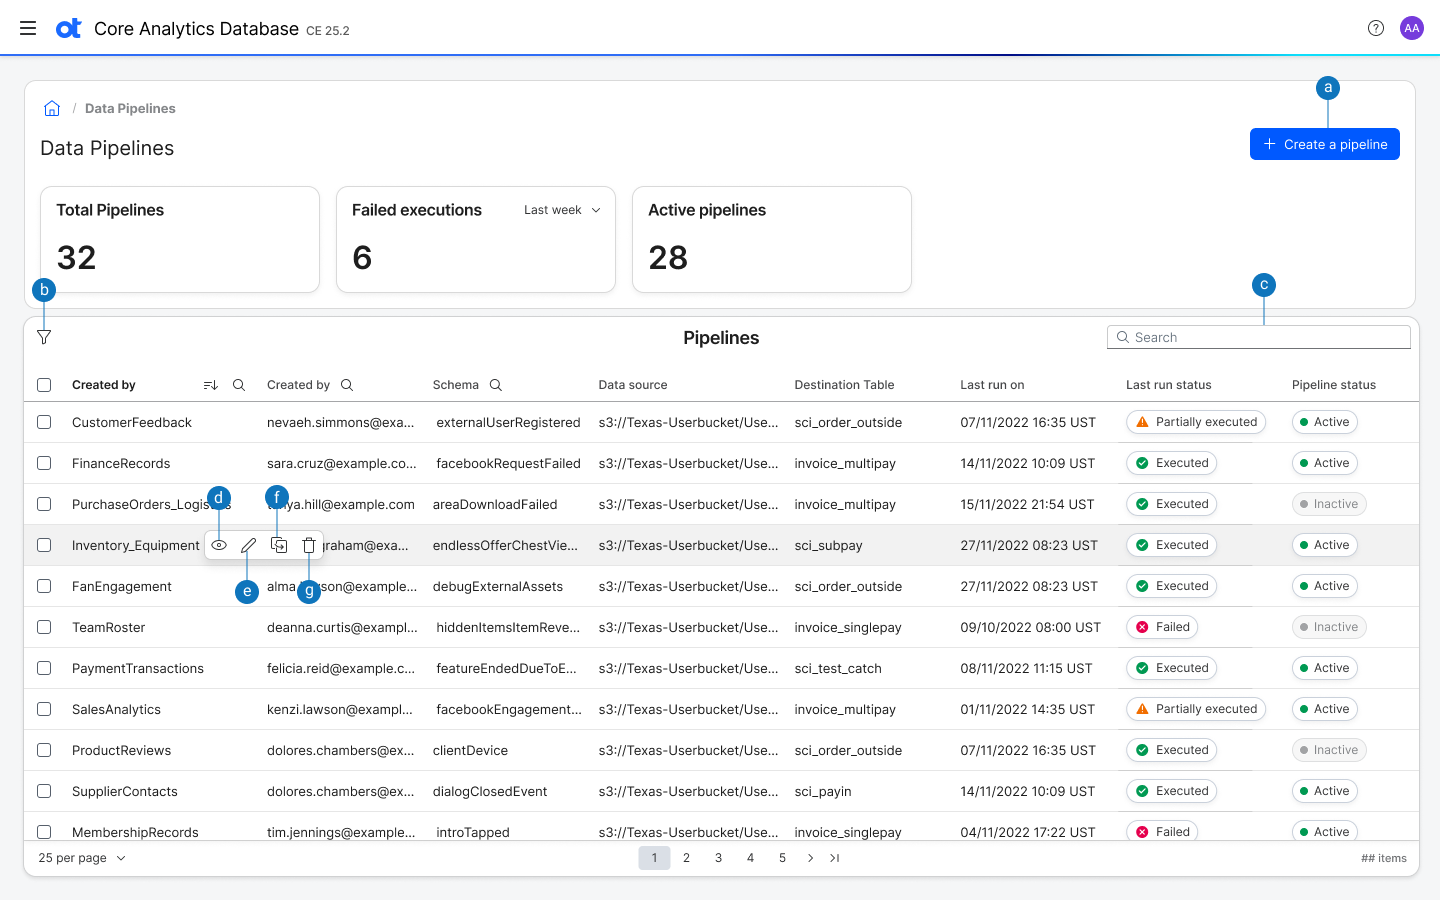This screenshot has width=1440, height=900.
Task: Open the Data Pipelines breadcrumb
Action: click(130, 108)
